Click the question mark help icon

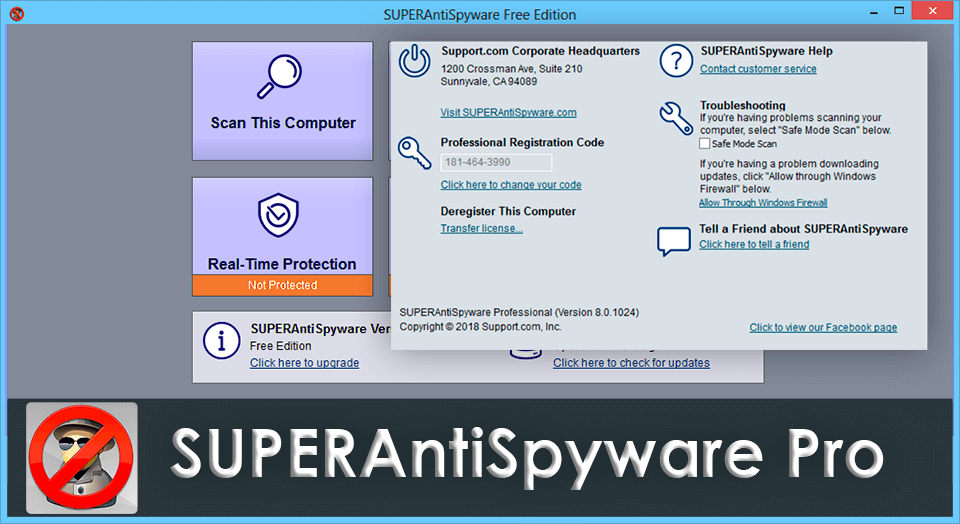(x=676, y=61)
